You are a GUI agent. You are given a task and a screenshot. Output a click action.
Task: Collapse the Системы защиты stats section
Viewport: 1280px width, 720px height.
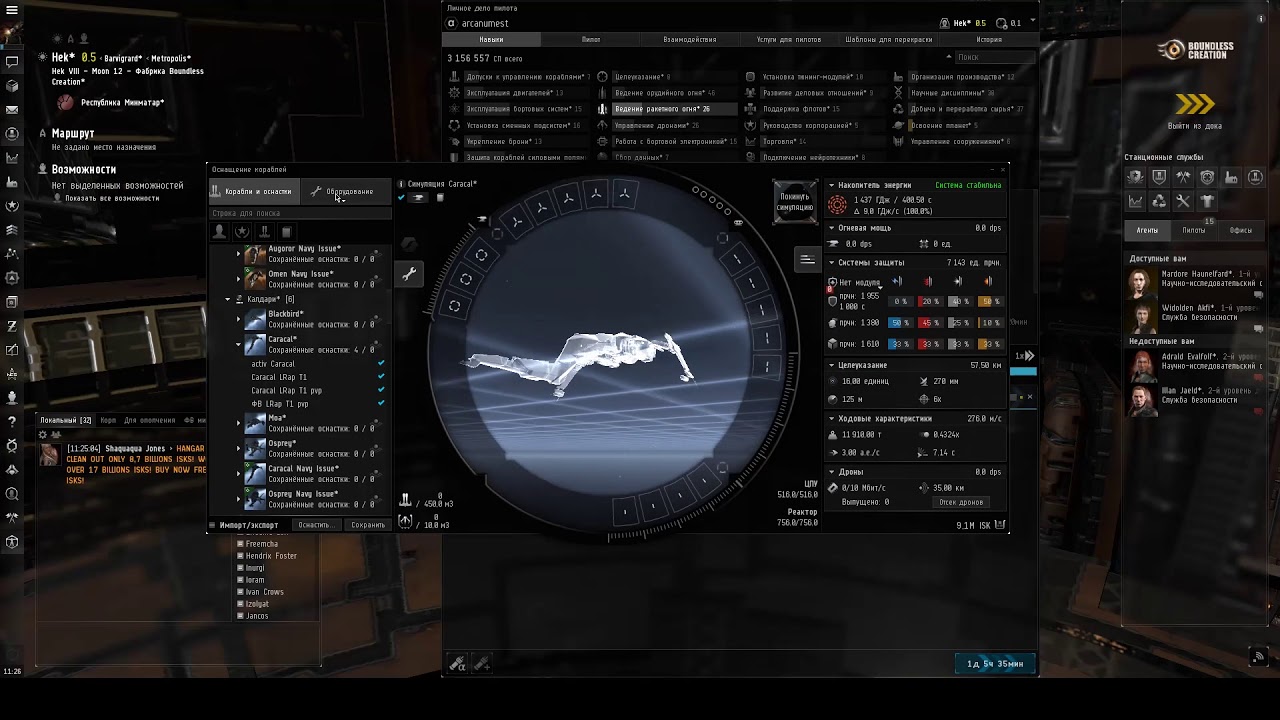831,263
